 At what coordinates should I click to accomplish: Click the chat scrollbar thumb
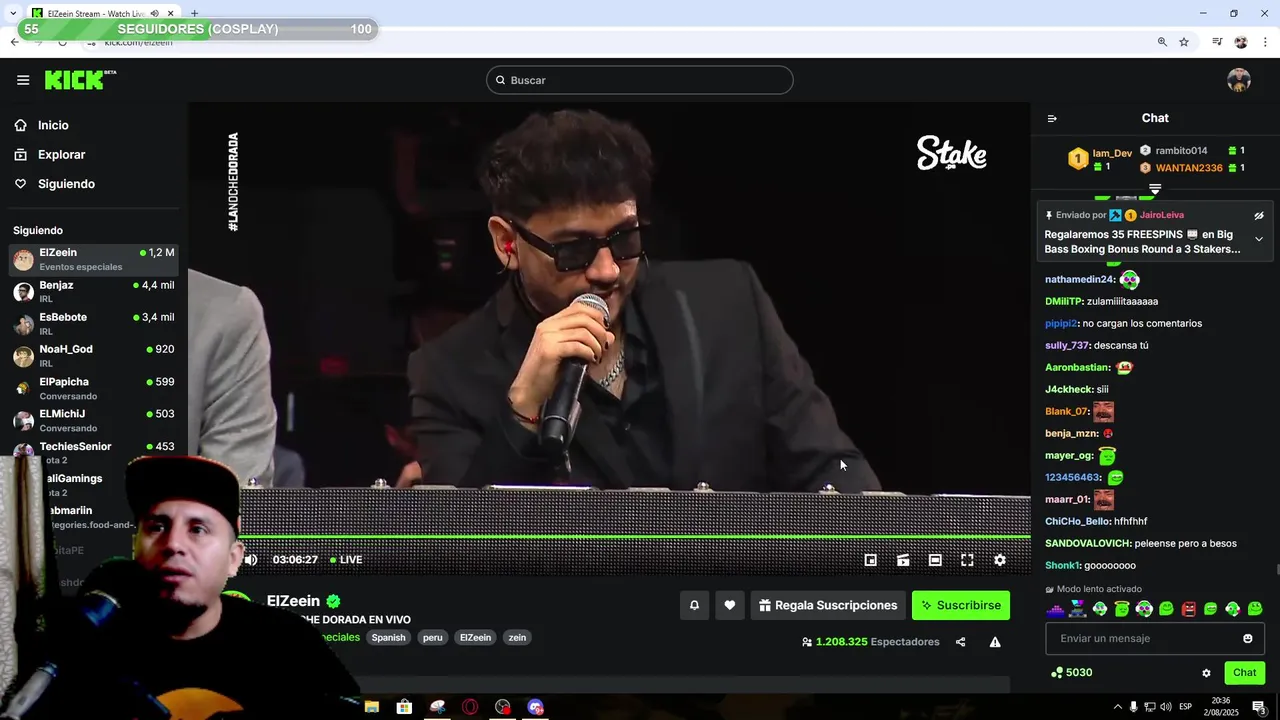coord(1277,569)
